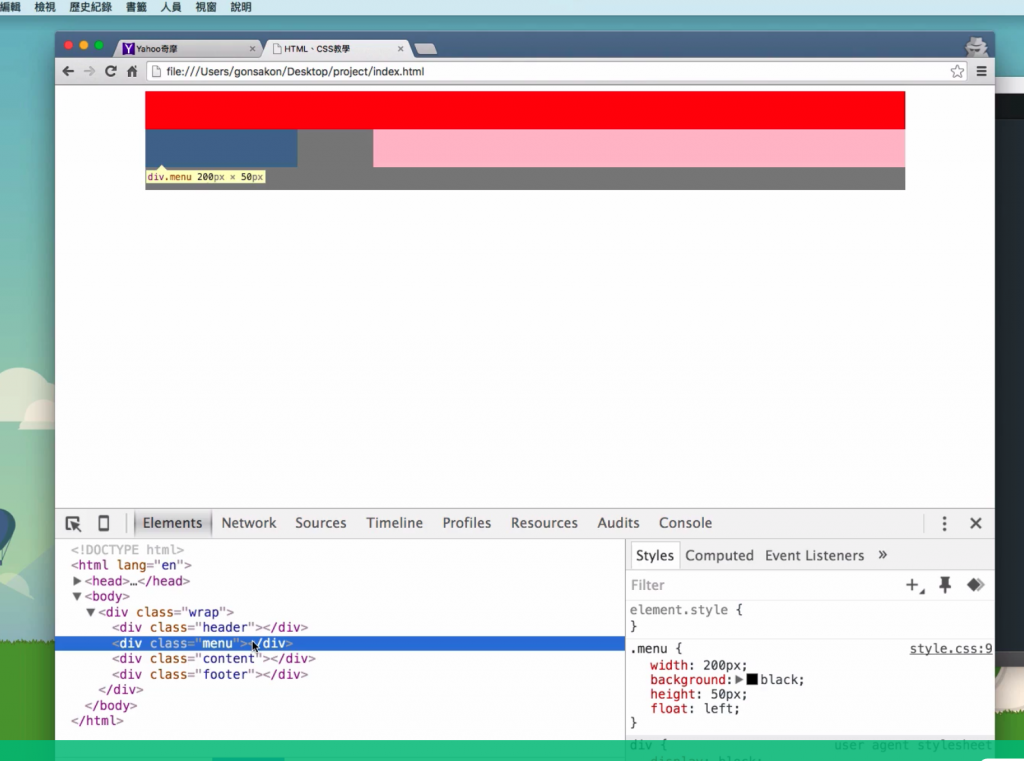Click the Styles filter input field
The width and height of the screenshot is (1024, 761).
tap(764, 585)
